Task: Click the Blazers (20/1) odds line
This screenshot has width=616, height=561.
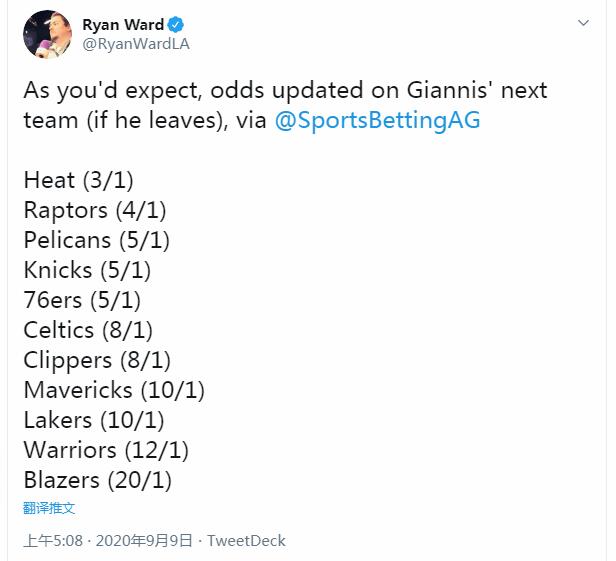Action: (97, 480)
